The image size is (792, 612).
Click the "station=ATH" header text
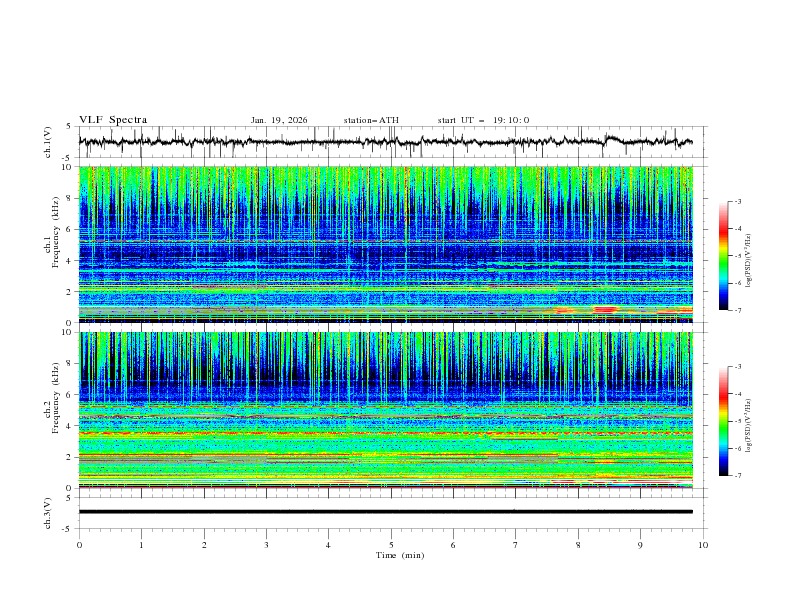coord(371,120)
